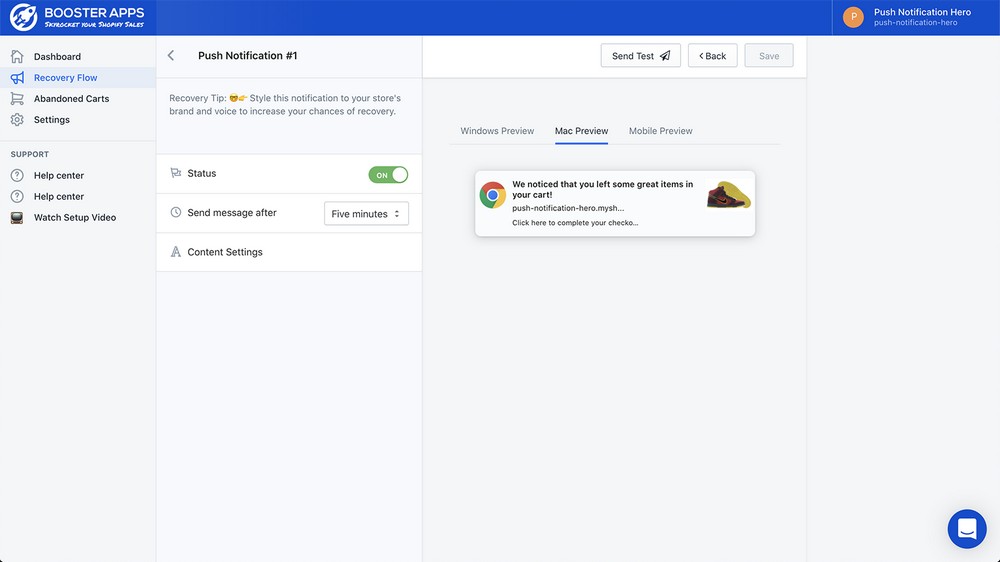Click the Push Notification #1 title
The image size is (1000, 562).
(247, 55)
